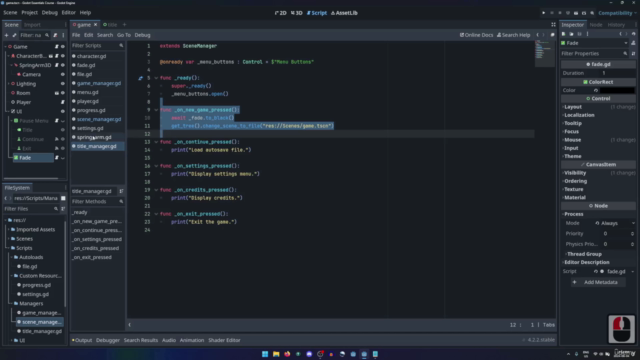Open the Process Mode Always dropdown

(x=615, y=223)
